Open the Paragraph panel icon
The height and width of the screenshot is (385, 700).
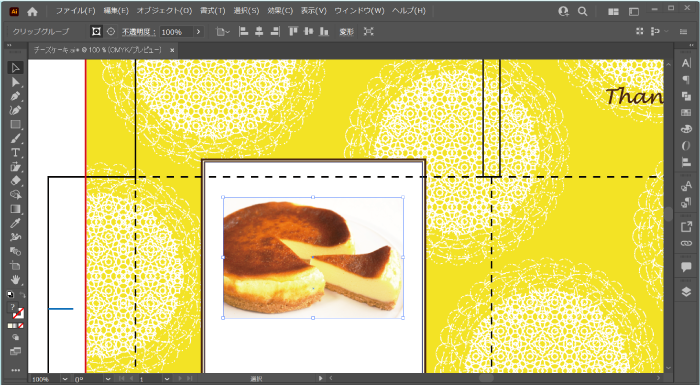tap(686, 80)
